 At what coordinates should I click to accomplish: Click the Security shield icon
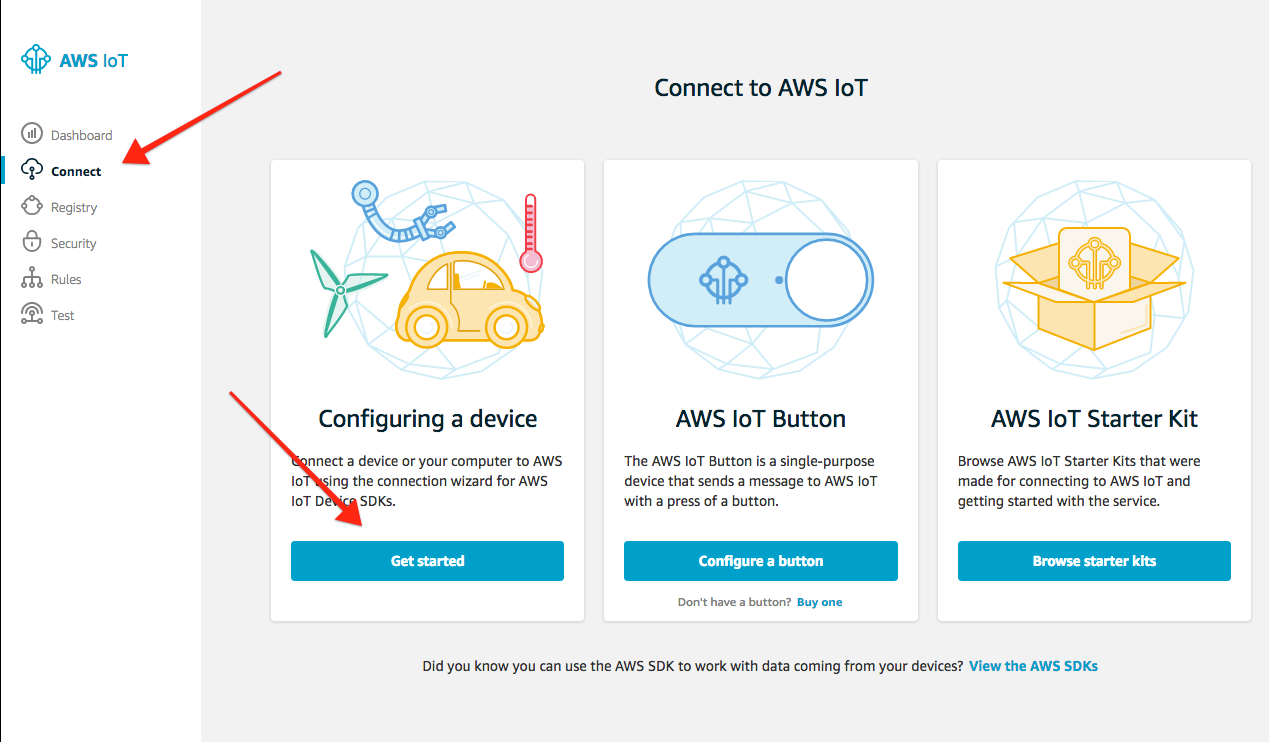pyautogui.click(x=31, y=242)
